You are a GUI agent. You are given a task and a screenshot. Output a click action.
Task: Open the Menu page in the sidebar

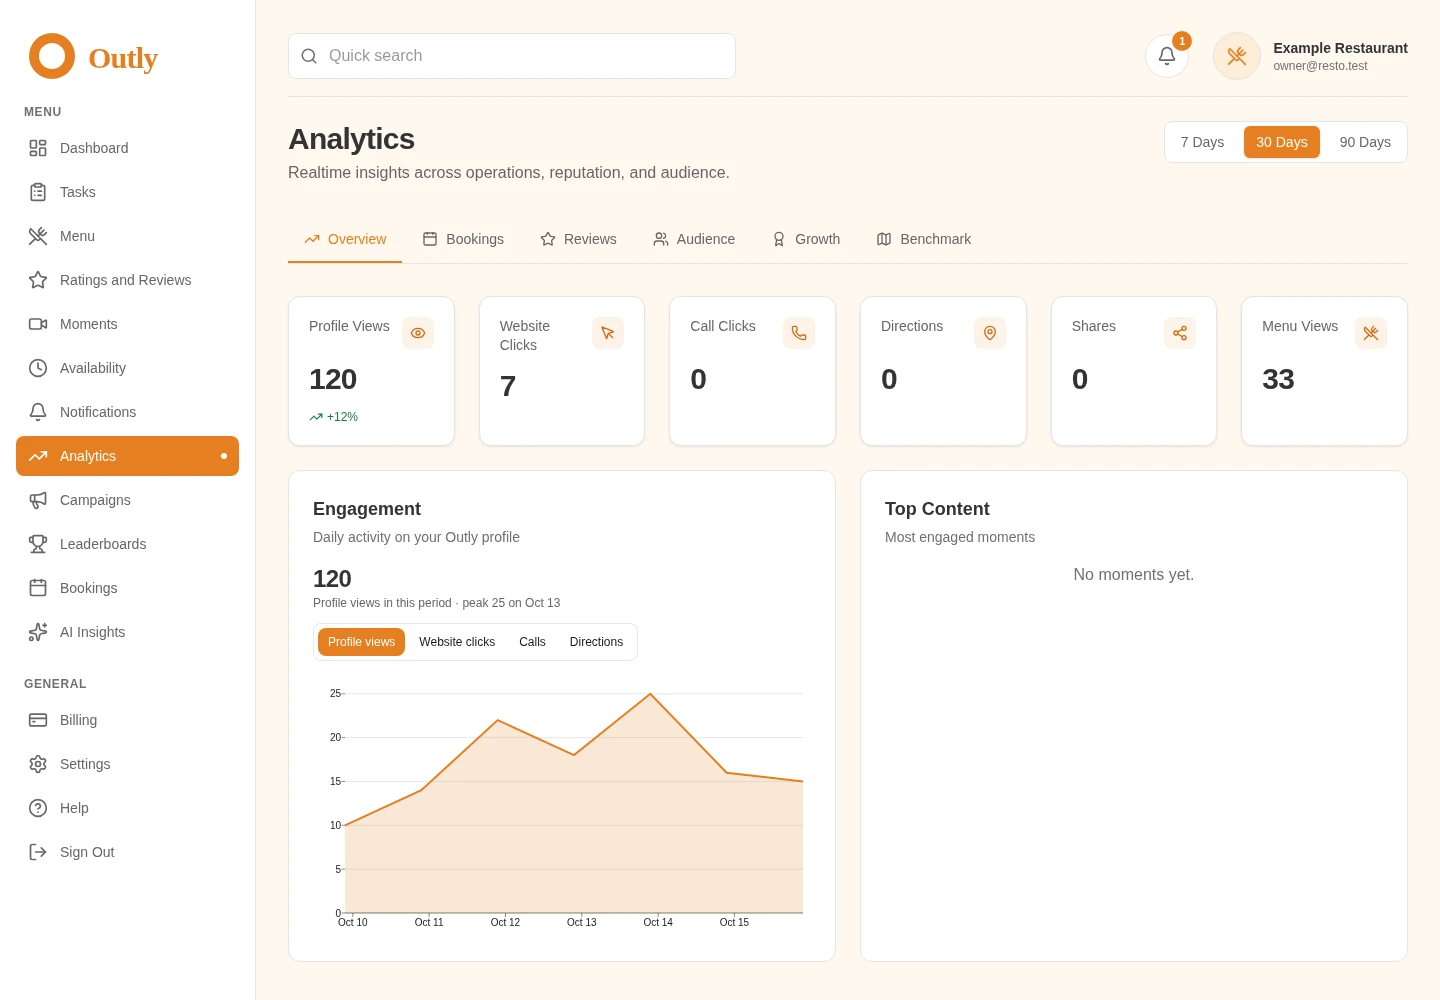(127, 236)
